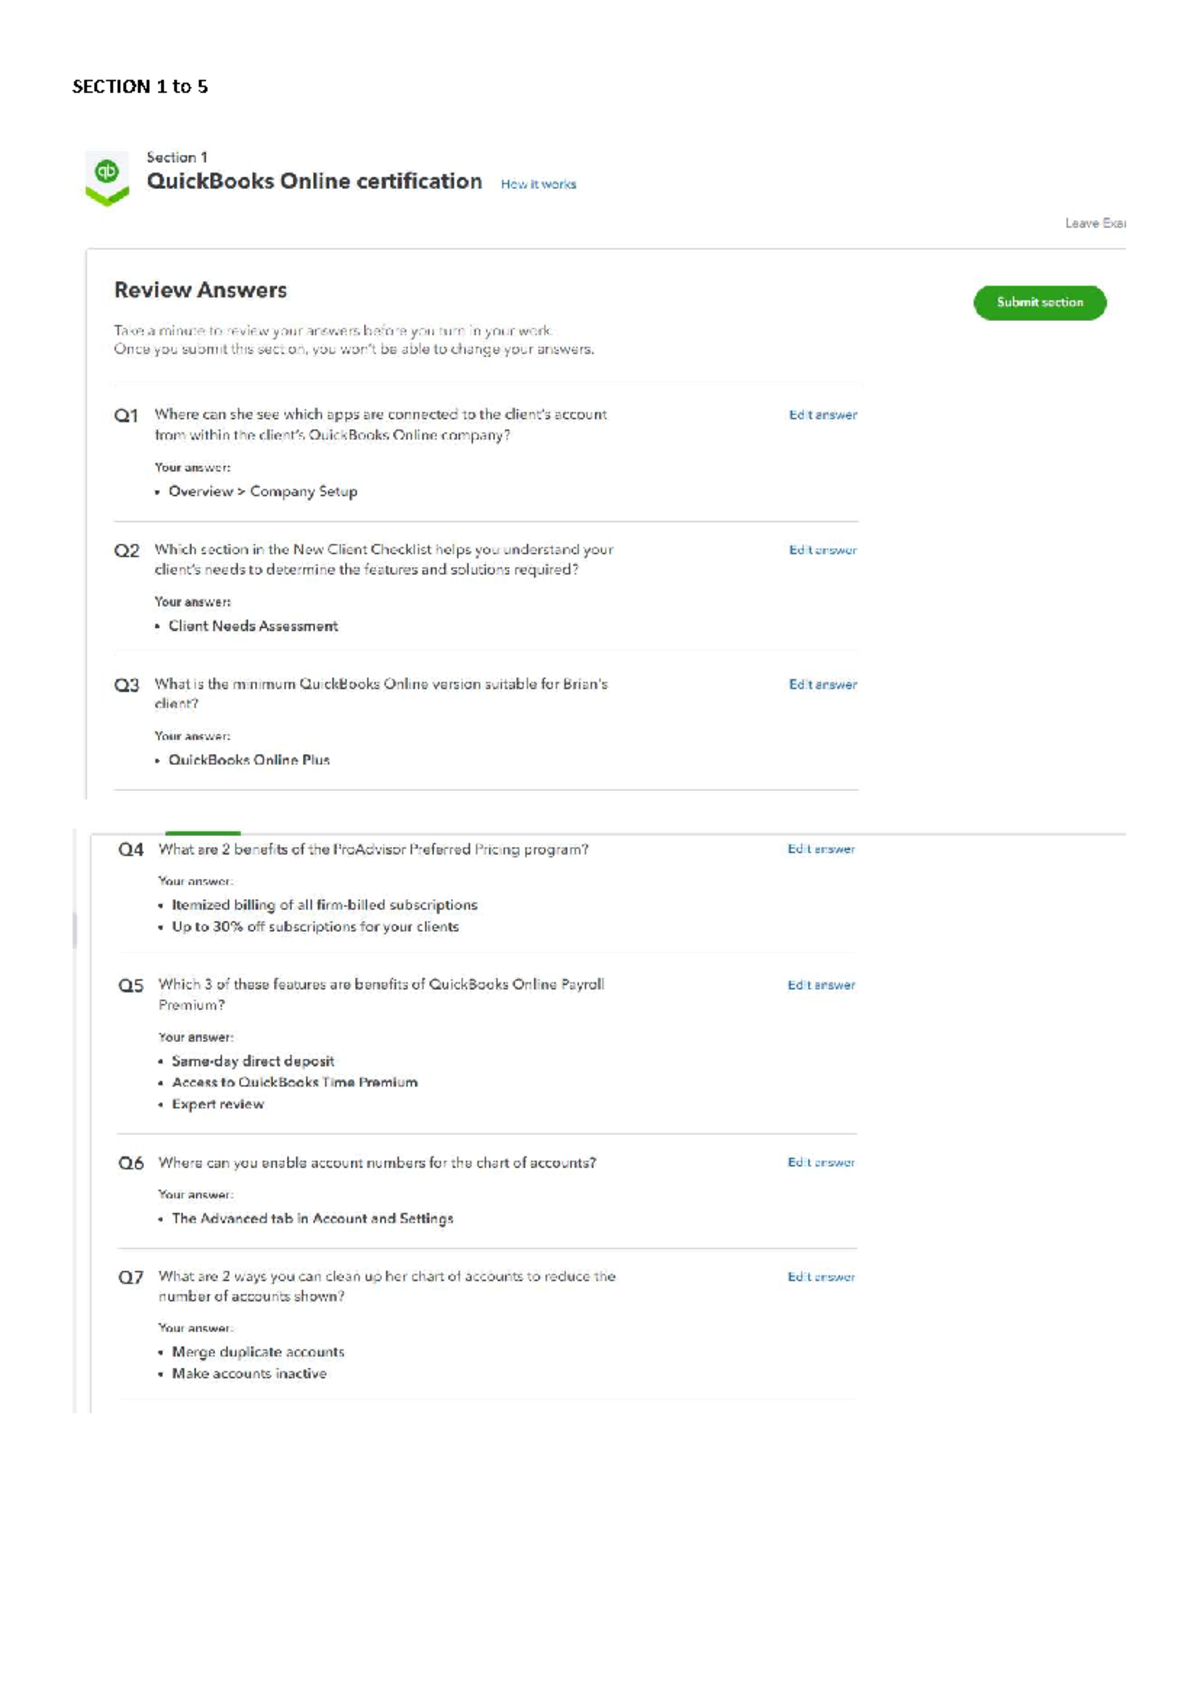Click the Section 1 label

175,156
